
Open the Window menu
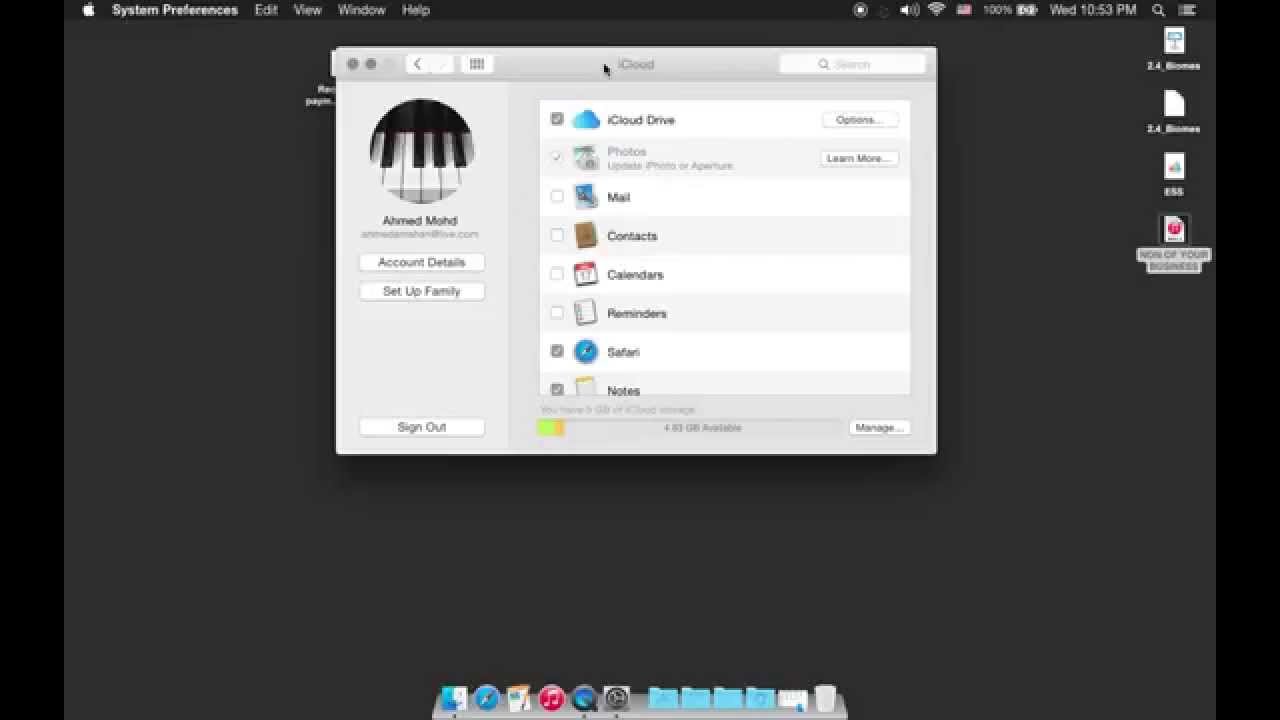[x=361, y=10]
